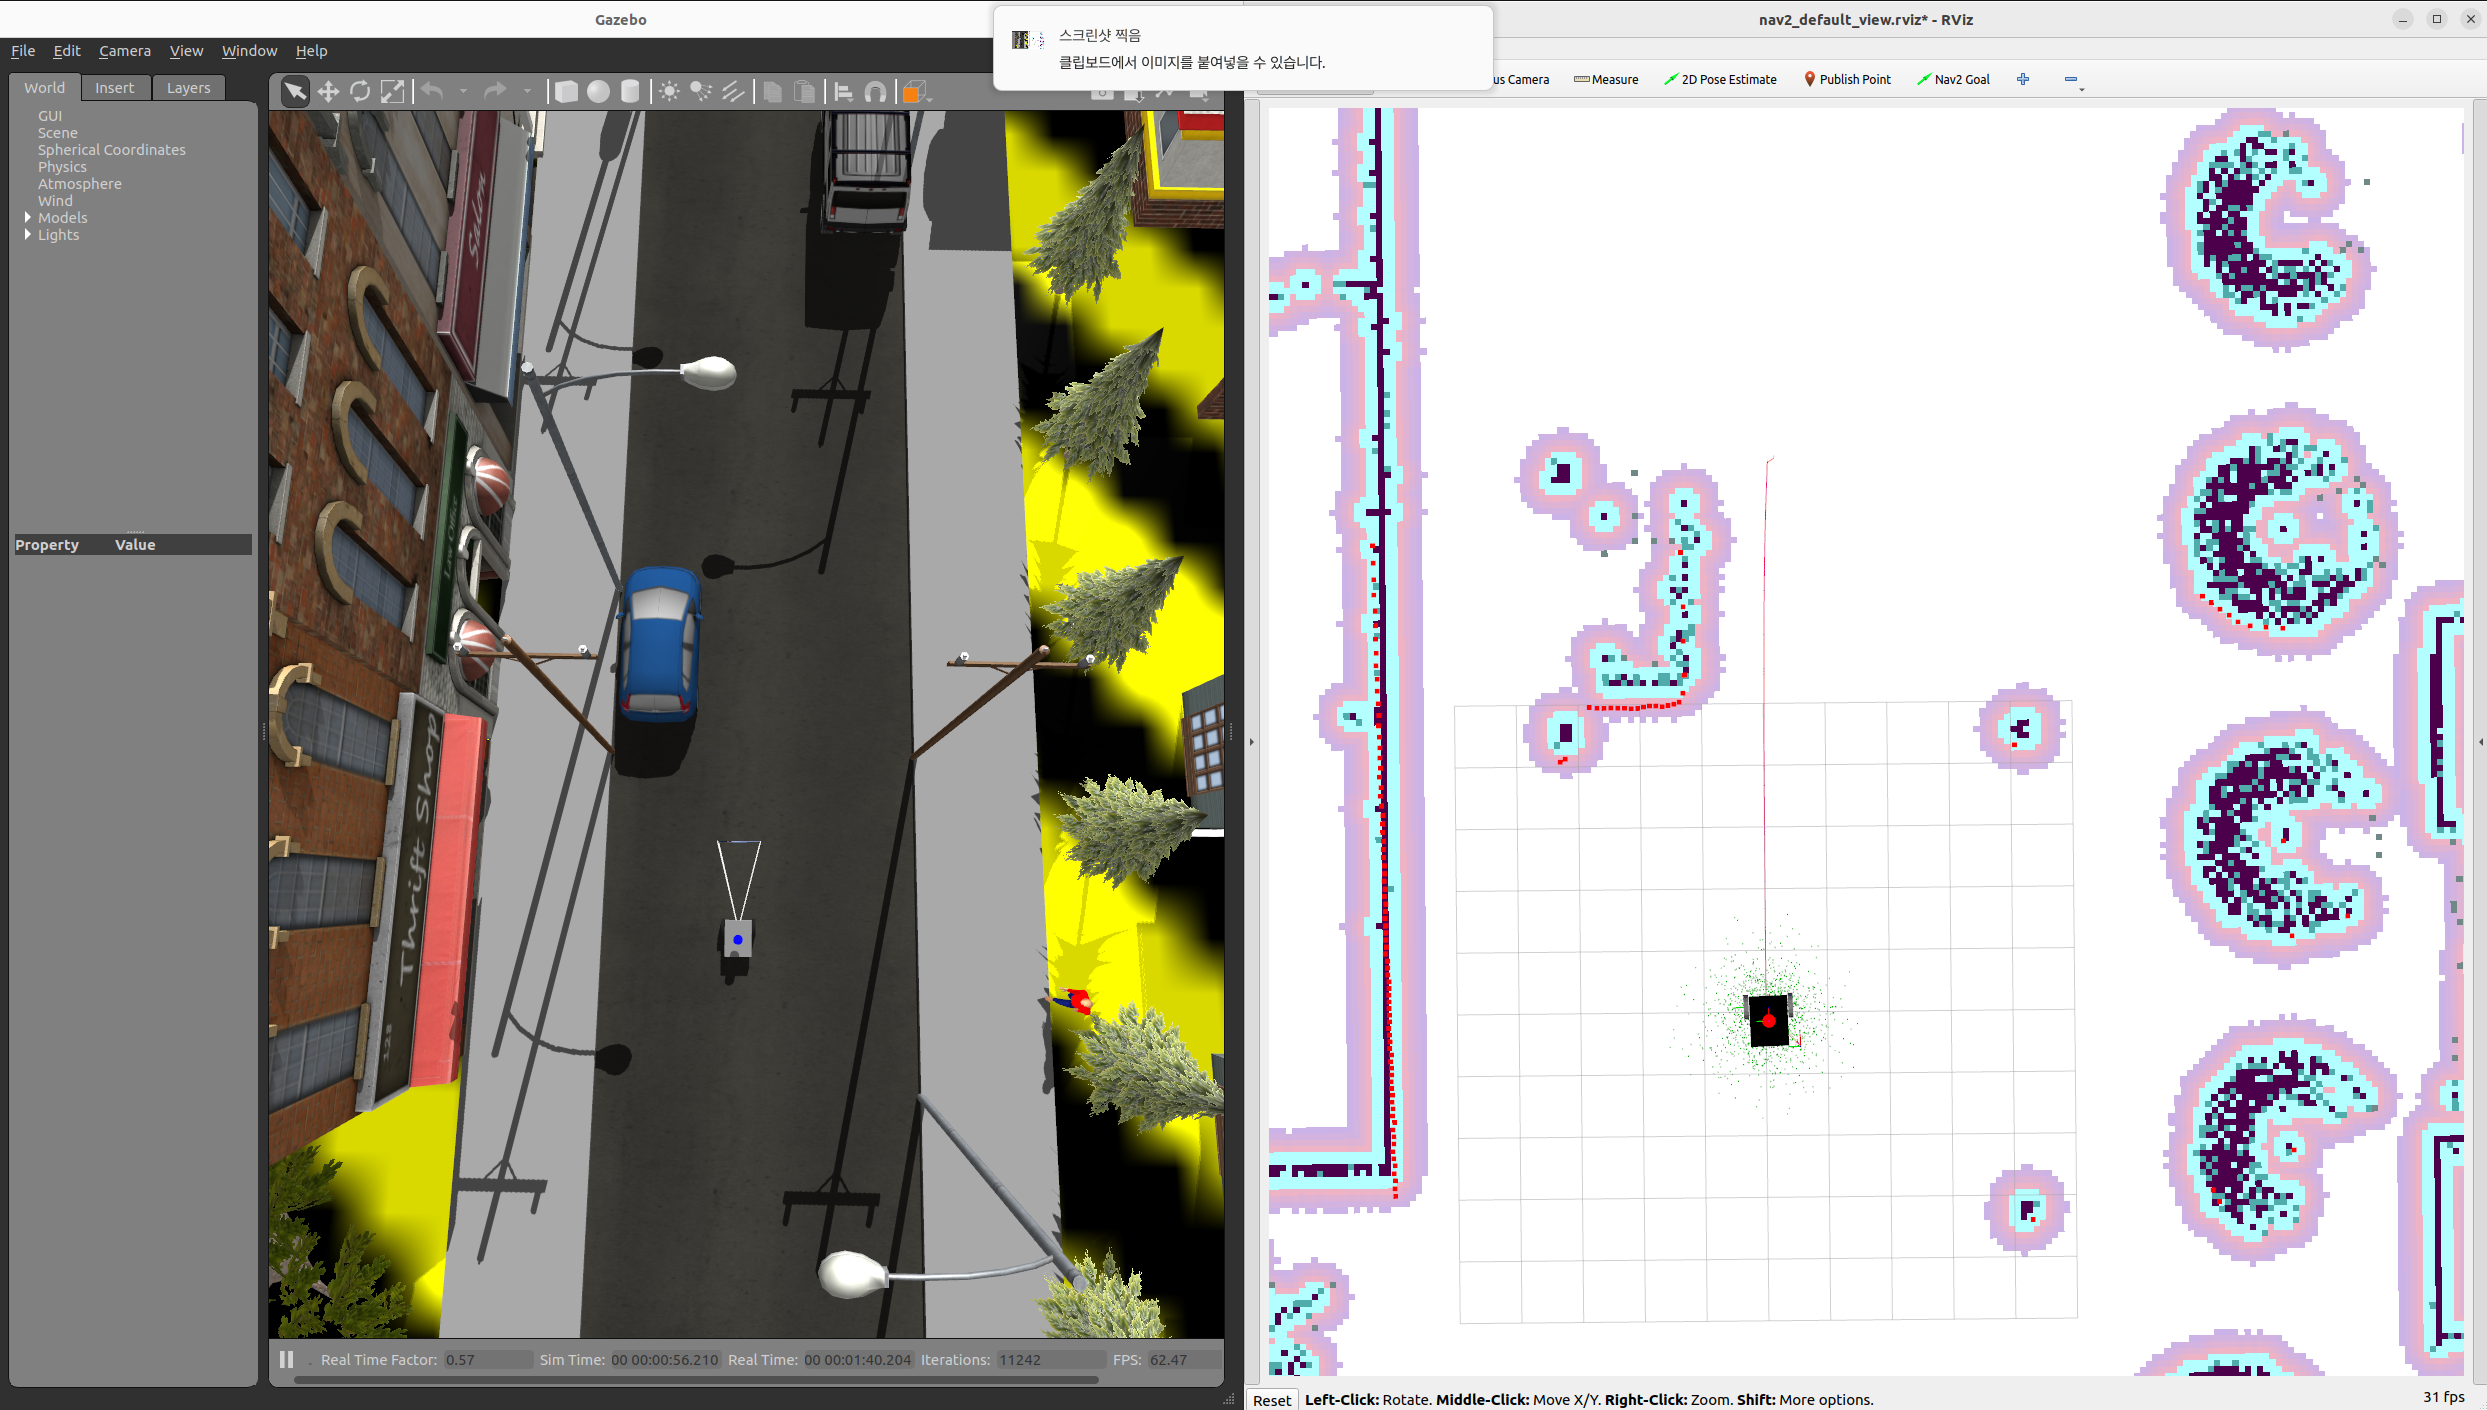This screenshot has height=1410, width=2487.
Task: Select the arrow selection mode tool
Action: [295, 92]
